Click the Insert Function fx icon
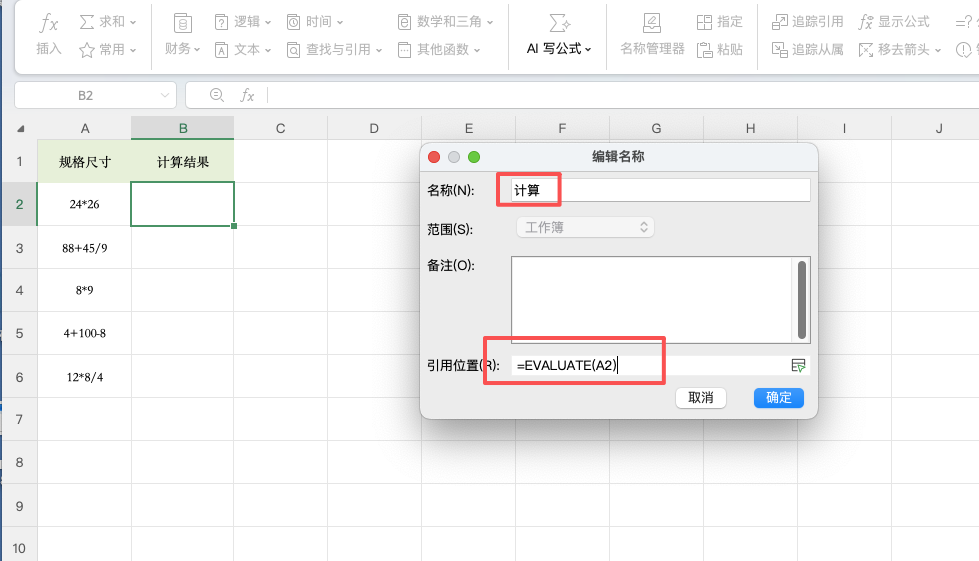 [48, 23]
